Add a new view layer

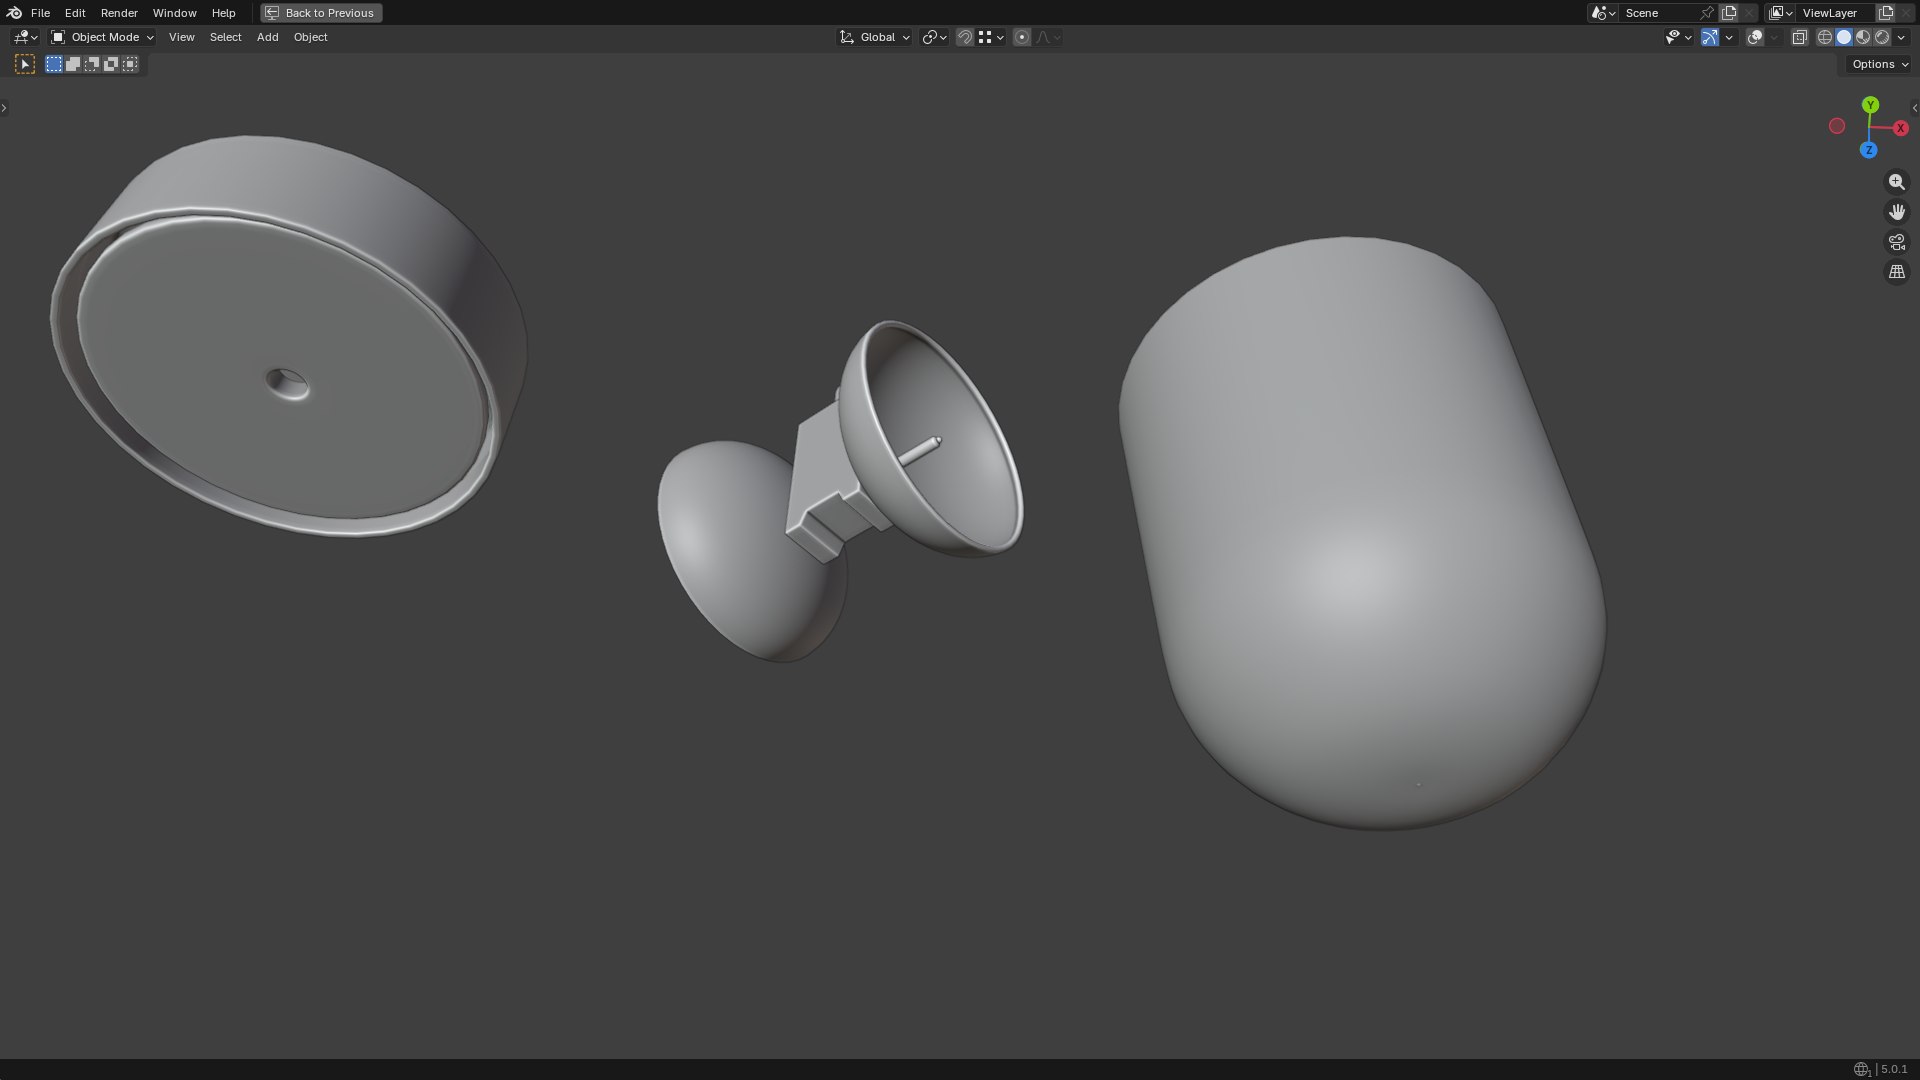coord(1886,13)
